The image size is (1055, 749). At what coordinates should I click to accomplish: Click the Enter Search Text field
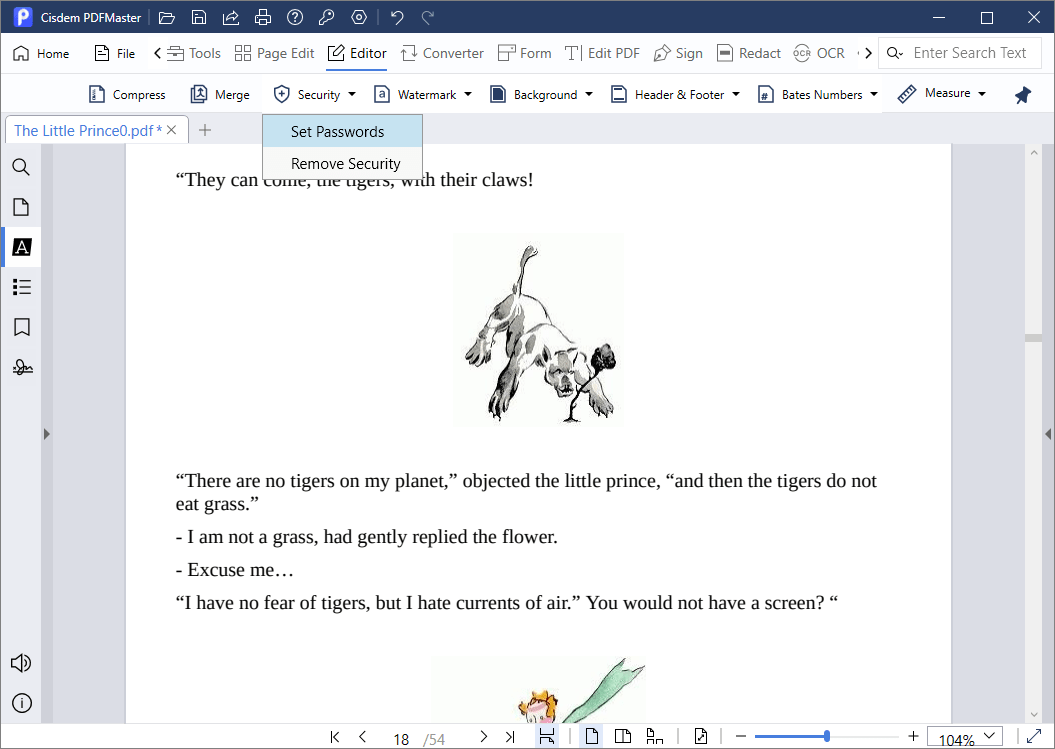[960, 53]
